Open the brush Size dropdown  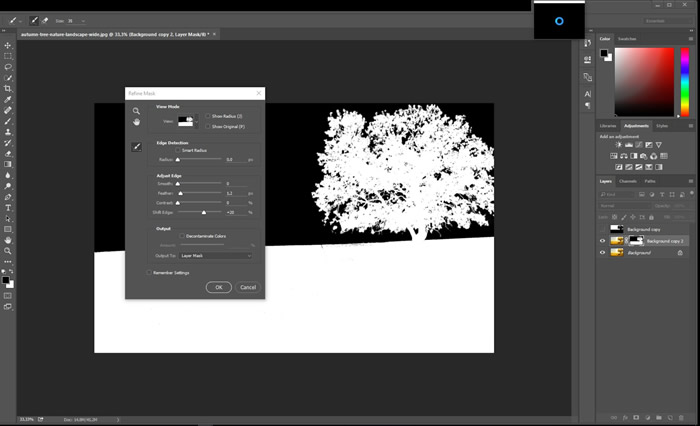click(x=83, y=21)
